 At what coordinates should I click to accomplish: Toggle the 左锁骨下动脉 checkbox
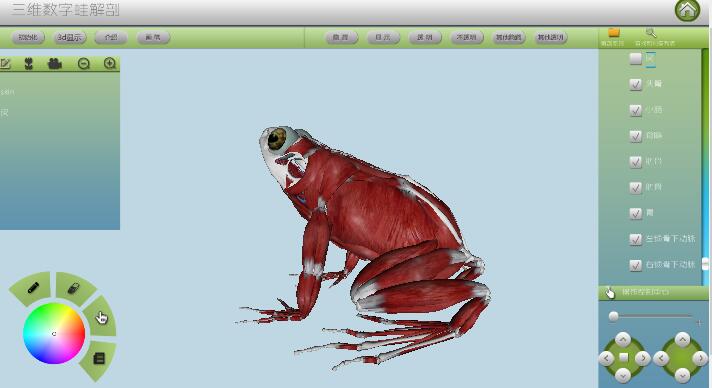(635, 239)
